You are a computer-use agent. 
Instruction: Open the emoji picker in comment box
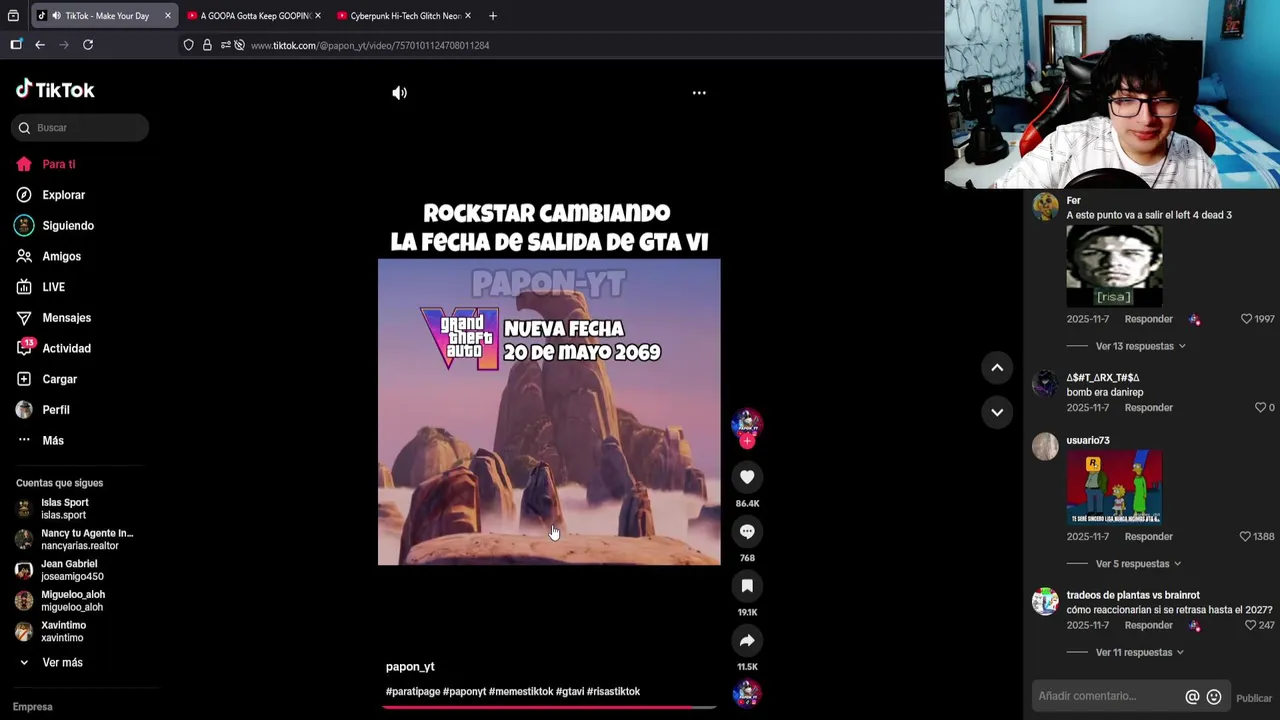click(x=1214, y=697)
